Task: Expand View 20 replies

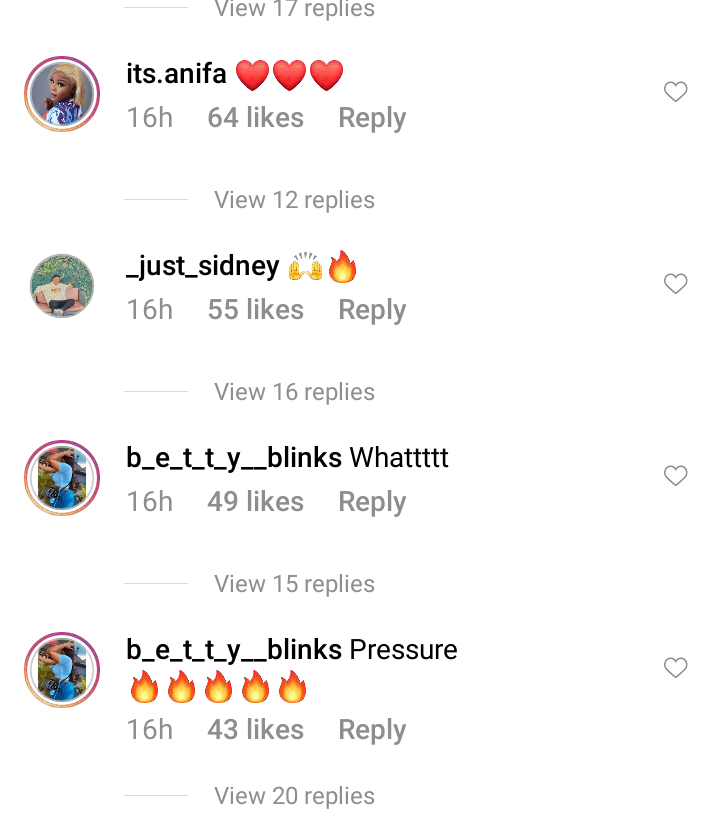Action: (294, 796)
